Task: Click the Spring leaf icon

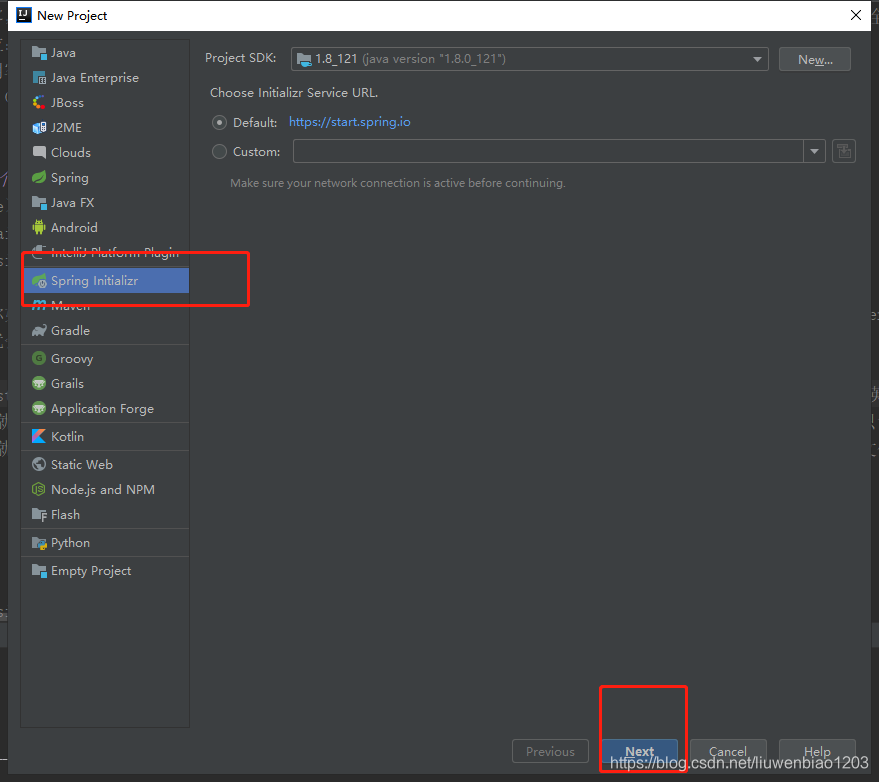Action: click(39, 178)
